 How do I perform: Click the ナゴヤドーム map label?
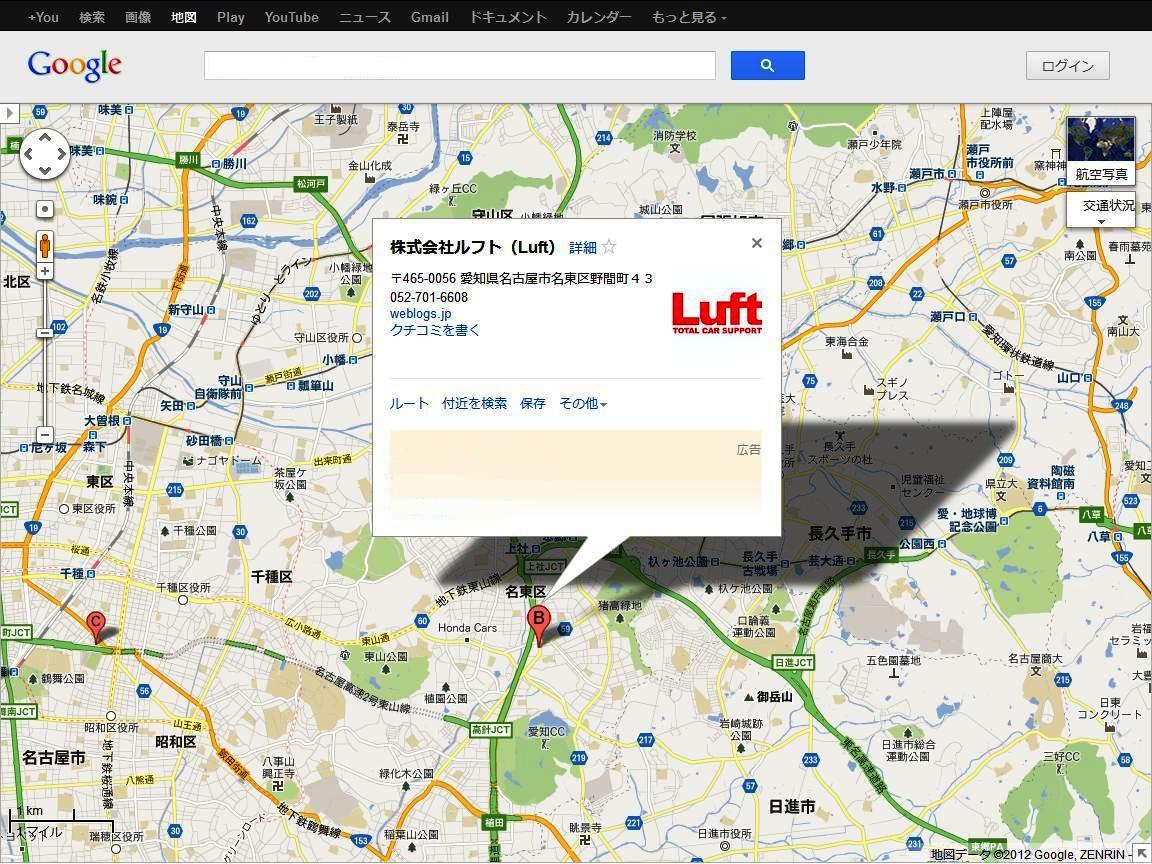tap(228, 461)
